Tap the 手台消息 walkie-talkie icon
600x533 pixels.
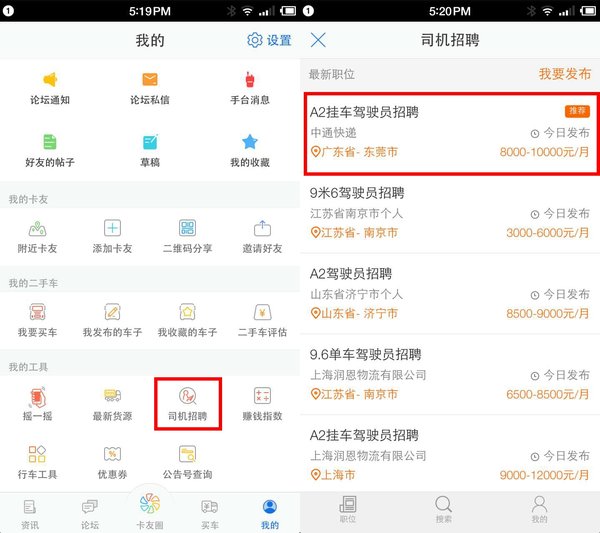(x=250, y=81)
